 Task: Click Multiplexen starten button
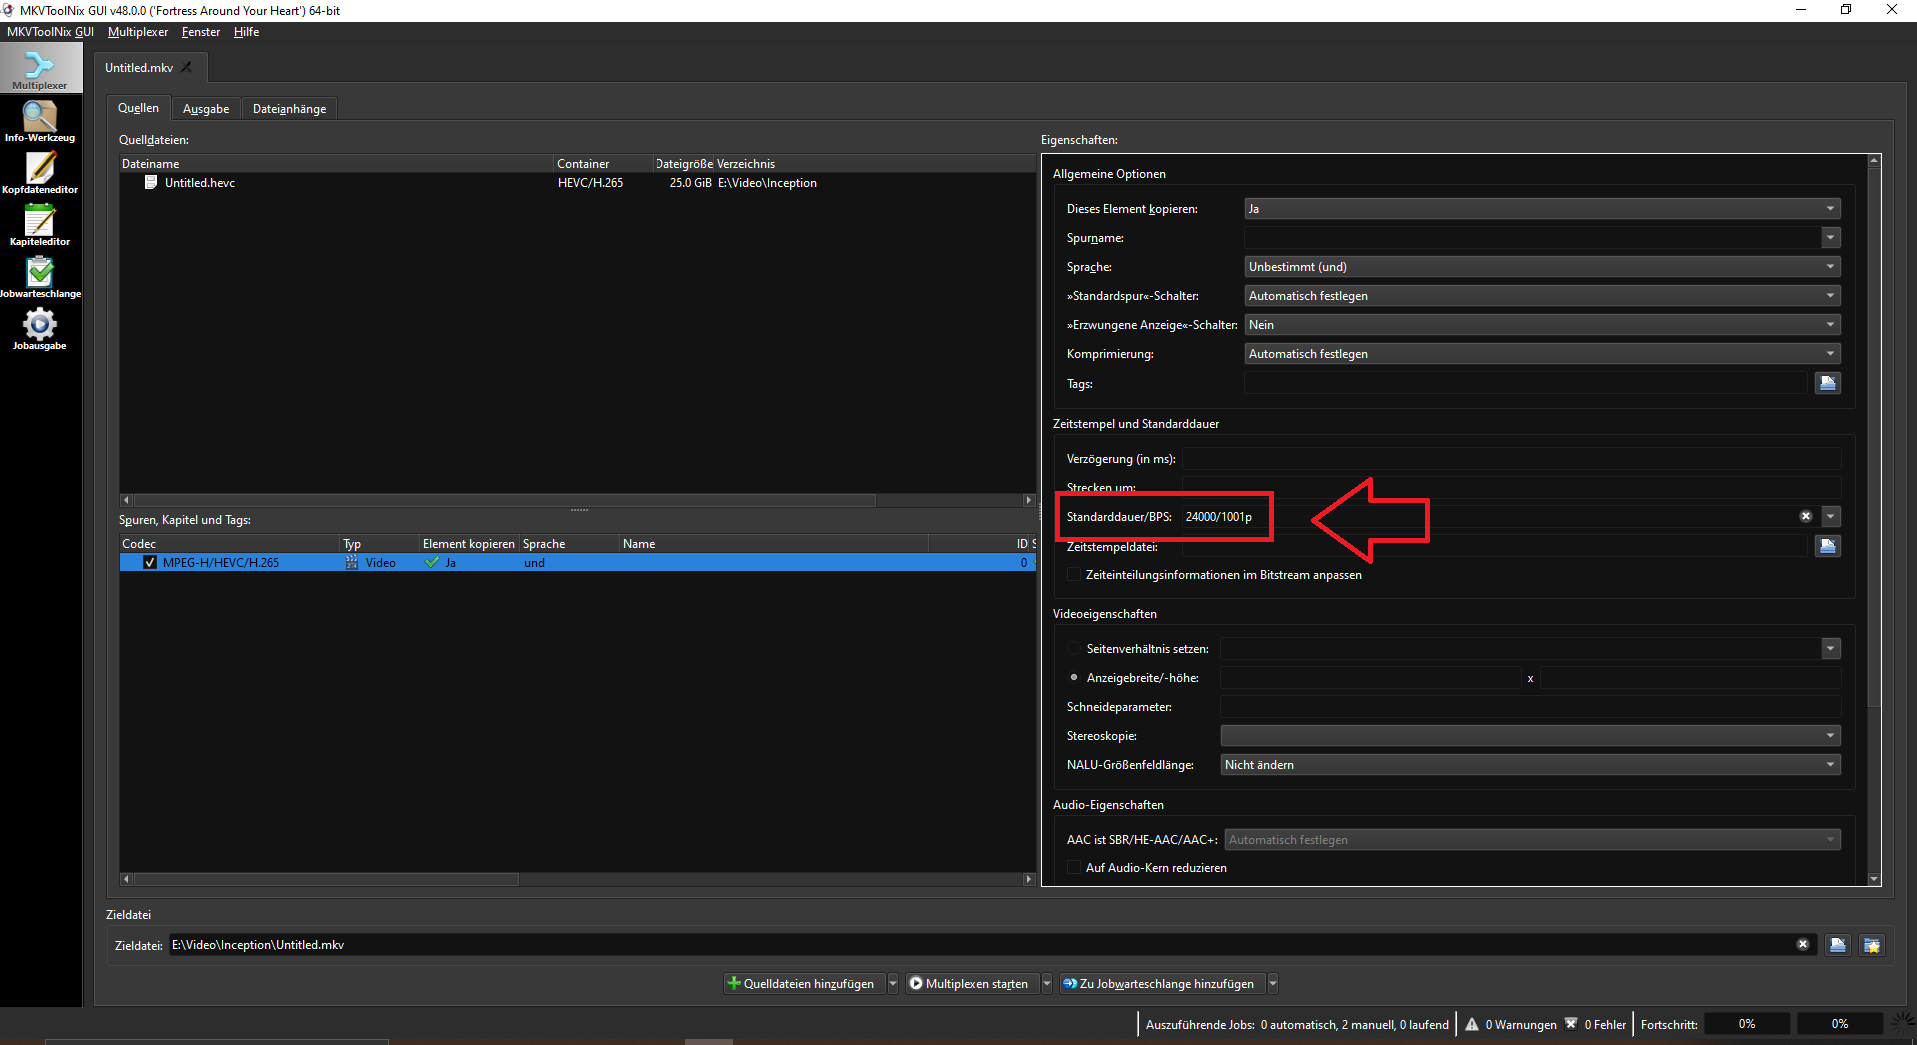click(968, 984)
